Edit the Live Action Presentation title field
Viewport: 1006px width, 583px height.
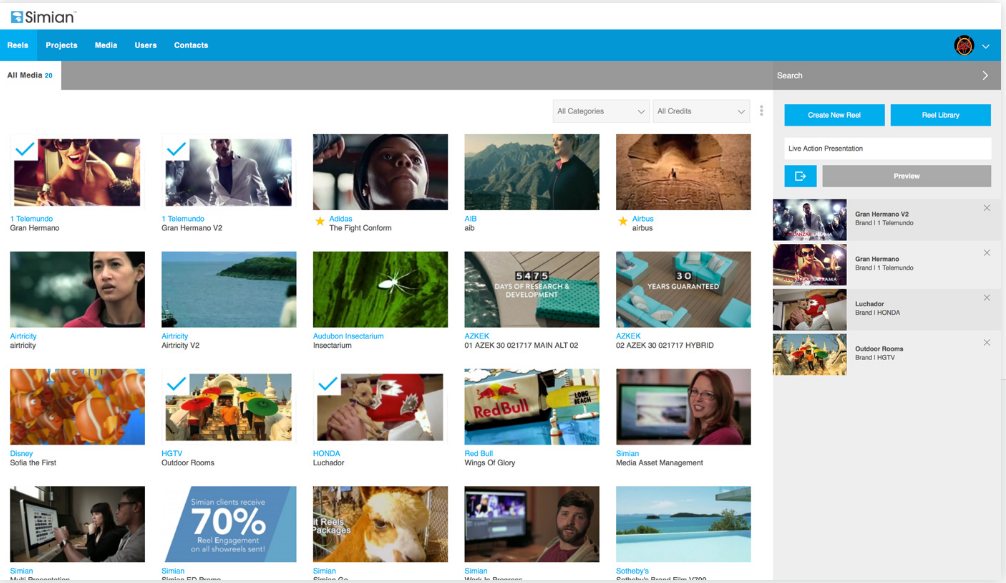[x=887, y=149]
